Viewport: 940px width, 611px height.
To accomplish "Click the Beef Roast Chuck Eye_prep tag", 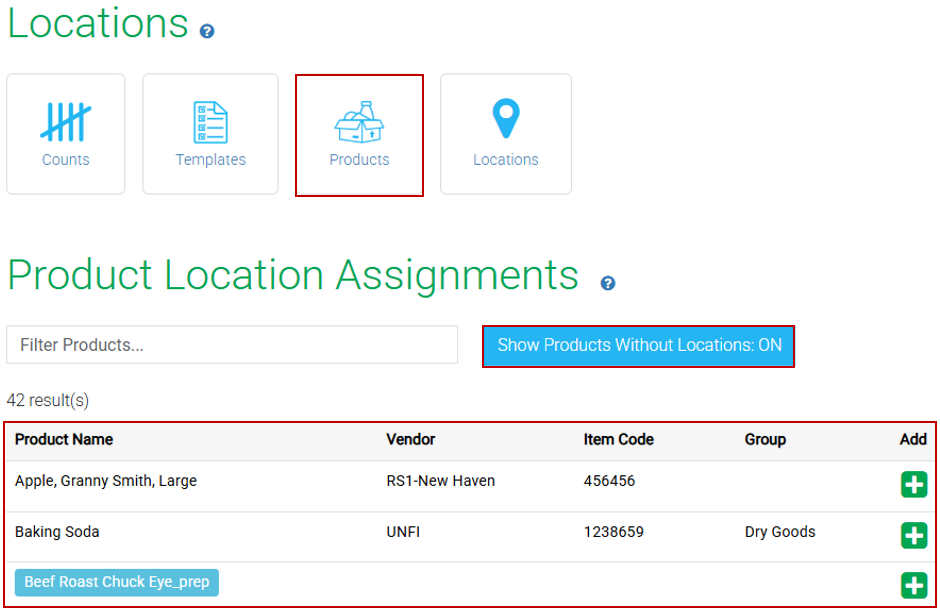I will (x=117, y=582).
